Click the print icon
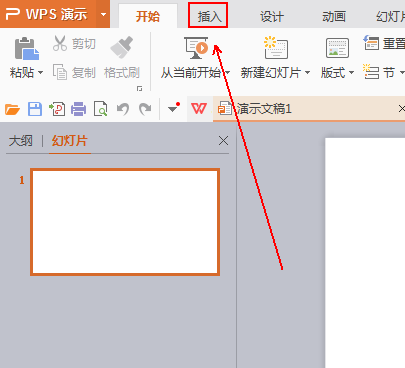The height and width of the screenshot is (368, 405). (78, 109)
